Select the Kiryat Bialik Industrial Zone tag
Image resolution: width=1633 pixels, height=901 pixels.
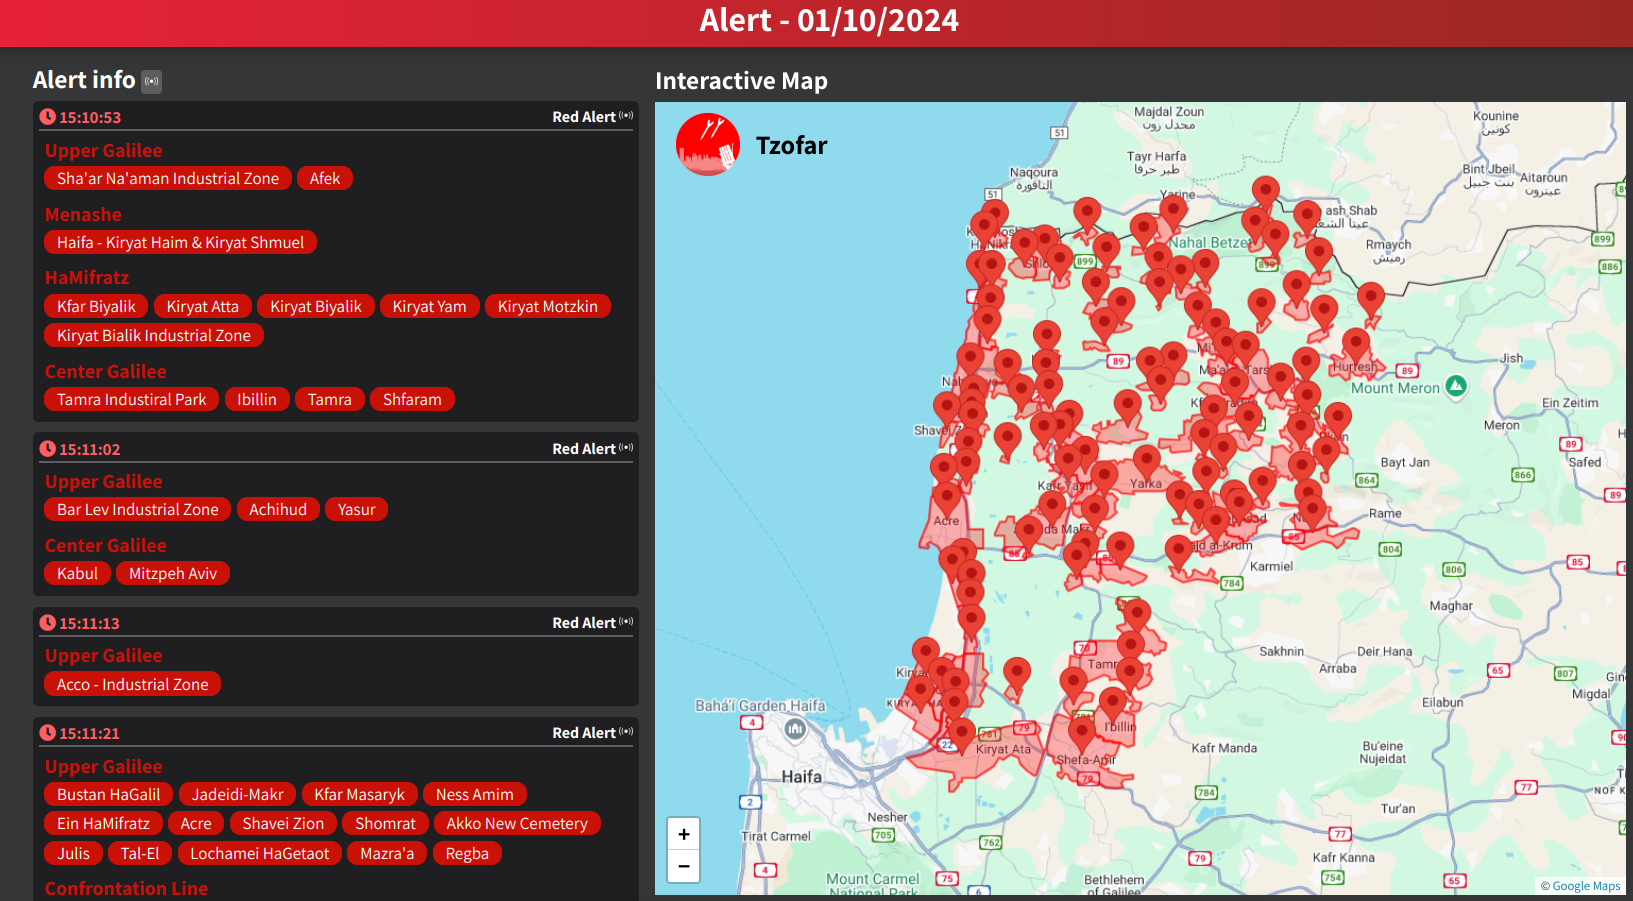pyautogui.click(x=154, y=335)
